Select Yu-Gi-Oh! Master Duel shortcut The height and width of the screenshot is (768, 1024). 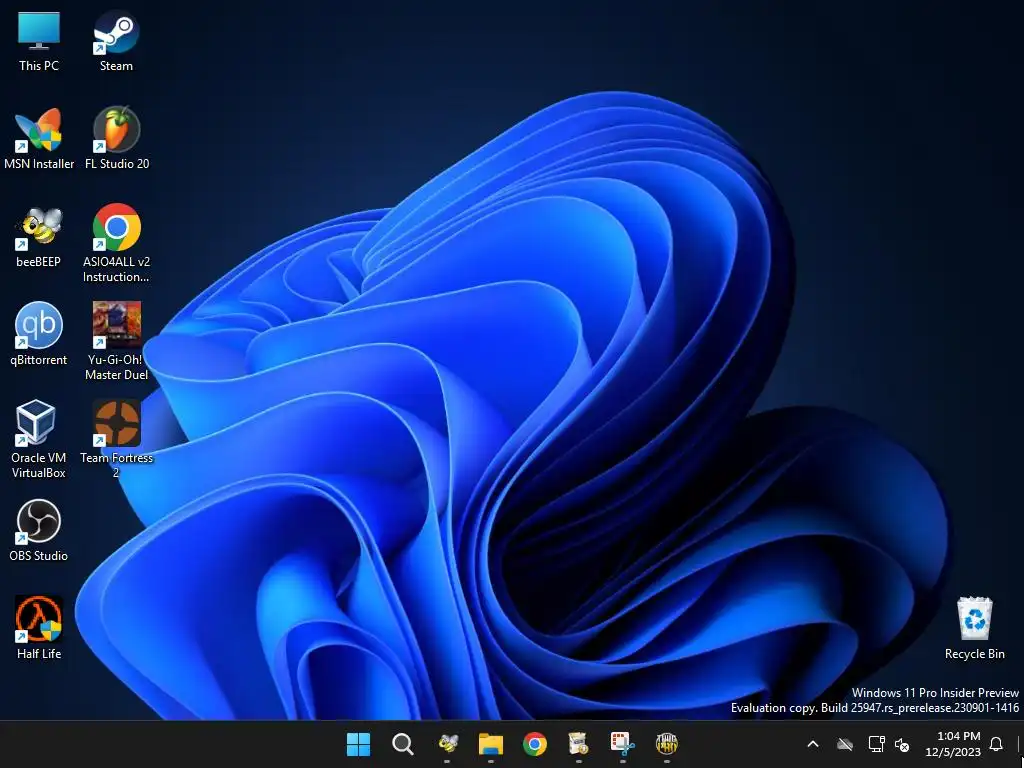pyautogui.click(x=116, y=342)
